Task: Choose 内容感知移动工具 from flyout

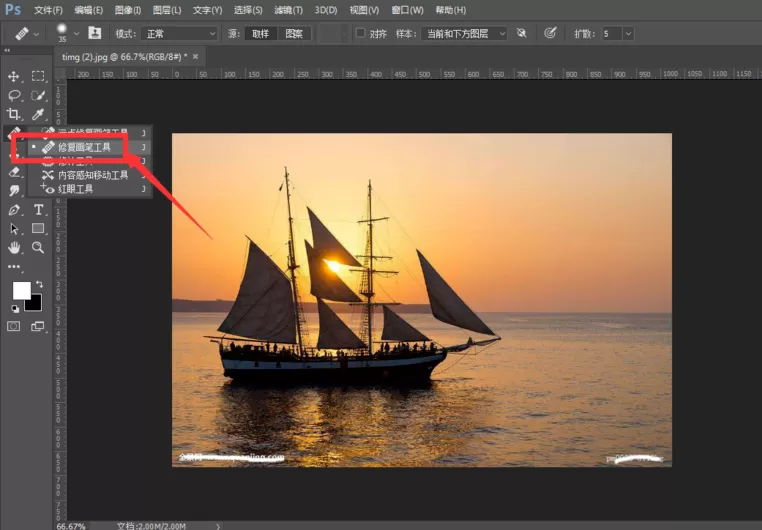Action: pyautogui.click(x=93, y=175)
